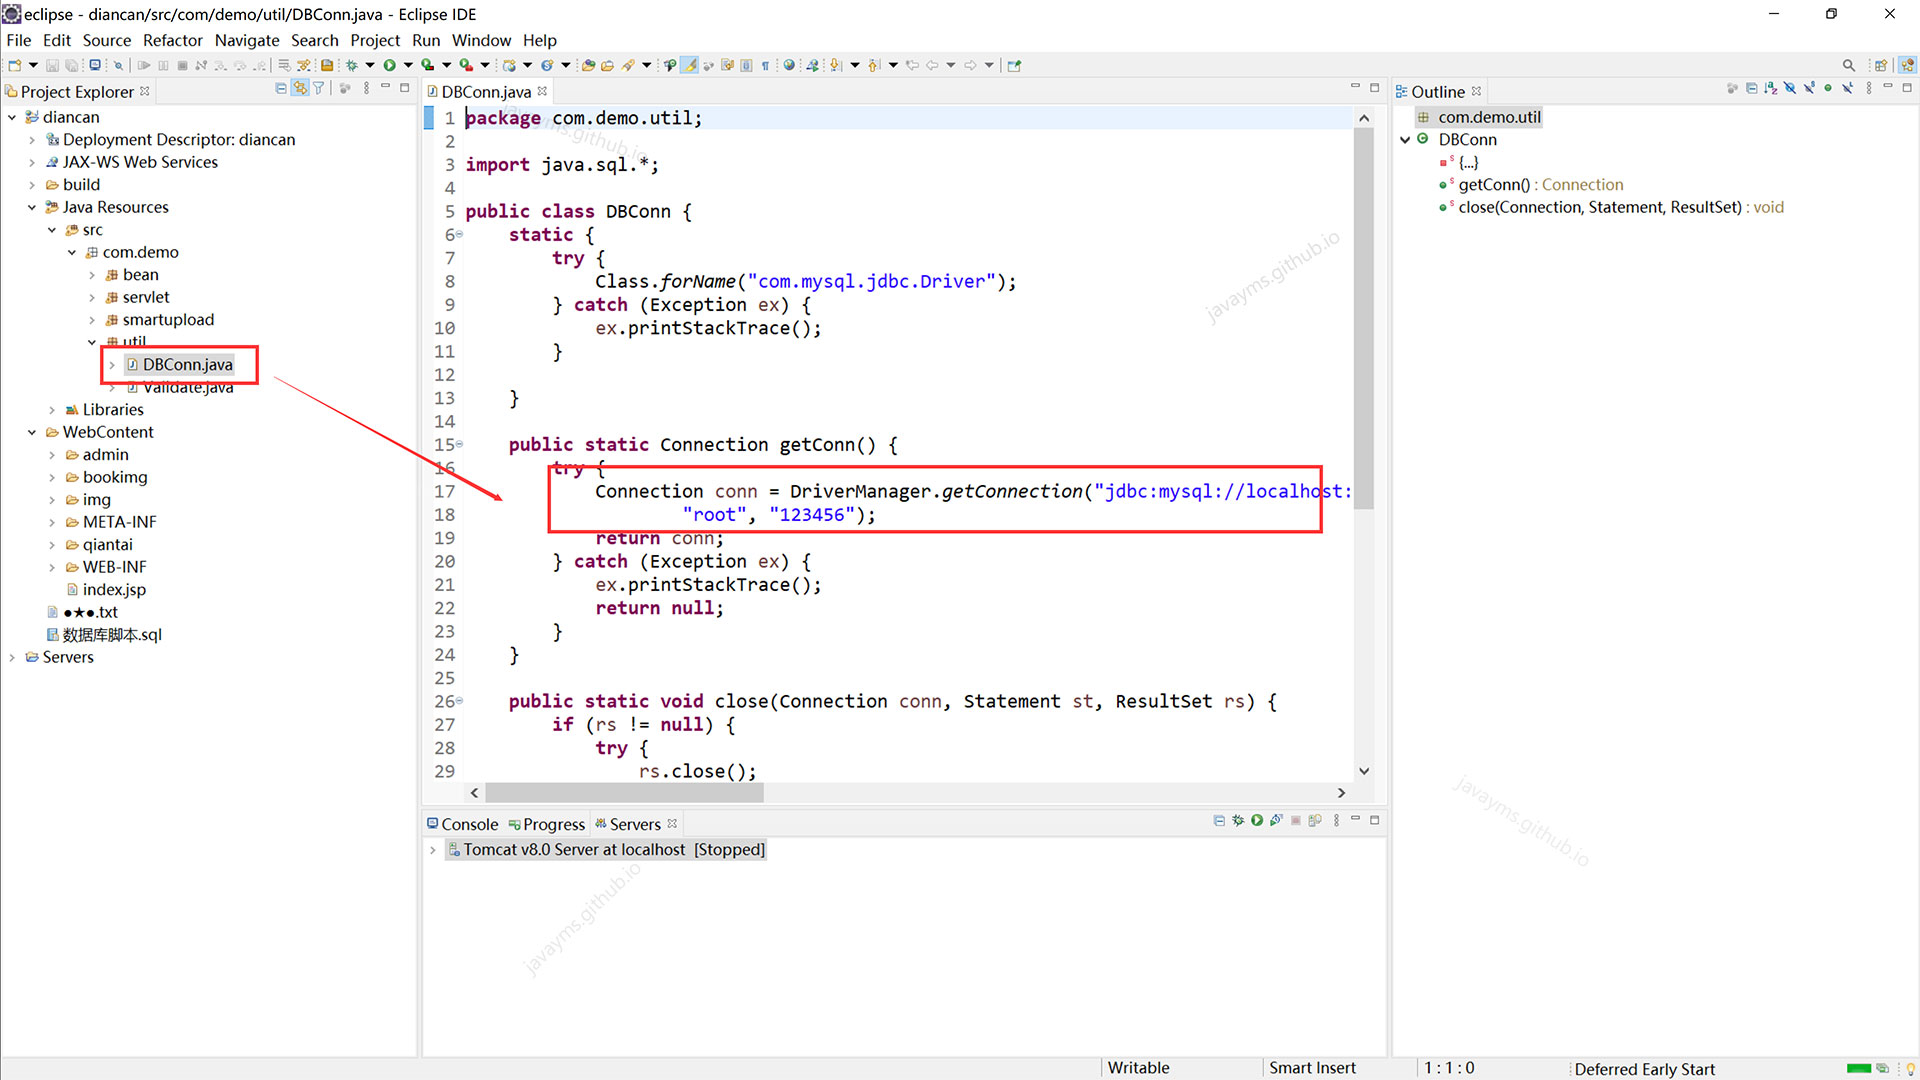Open DBConn.java in Project Explorer
The height and width of the screenshot is (1080, 1920).
tap(185, 364)
